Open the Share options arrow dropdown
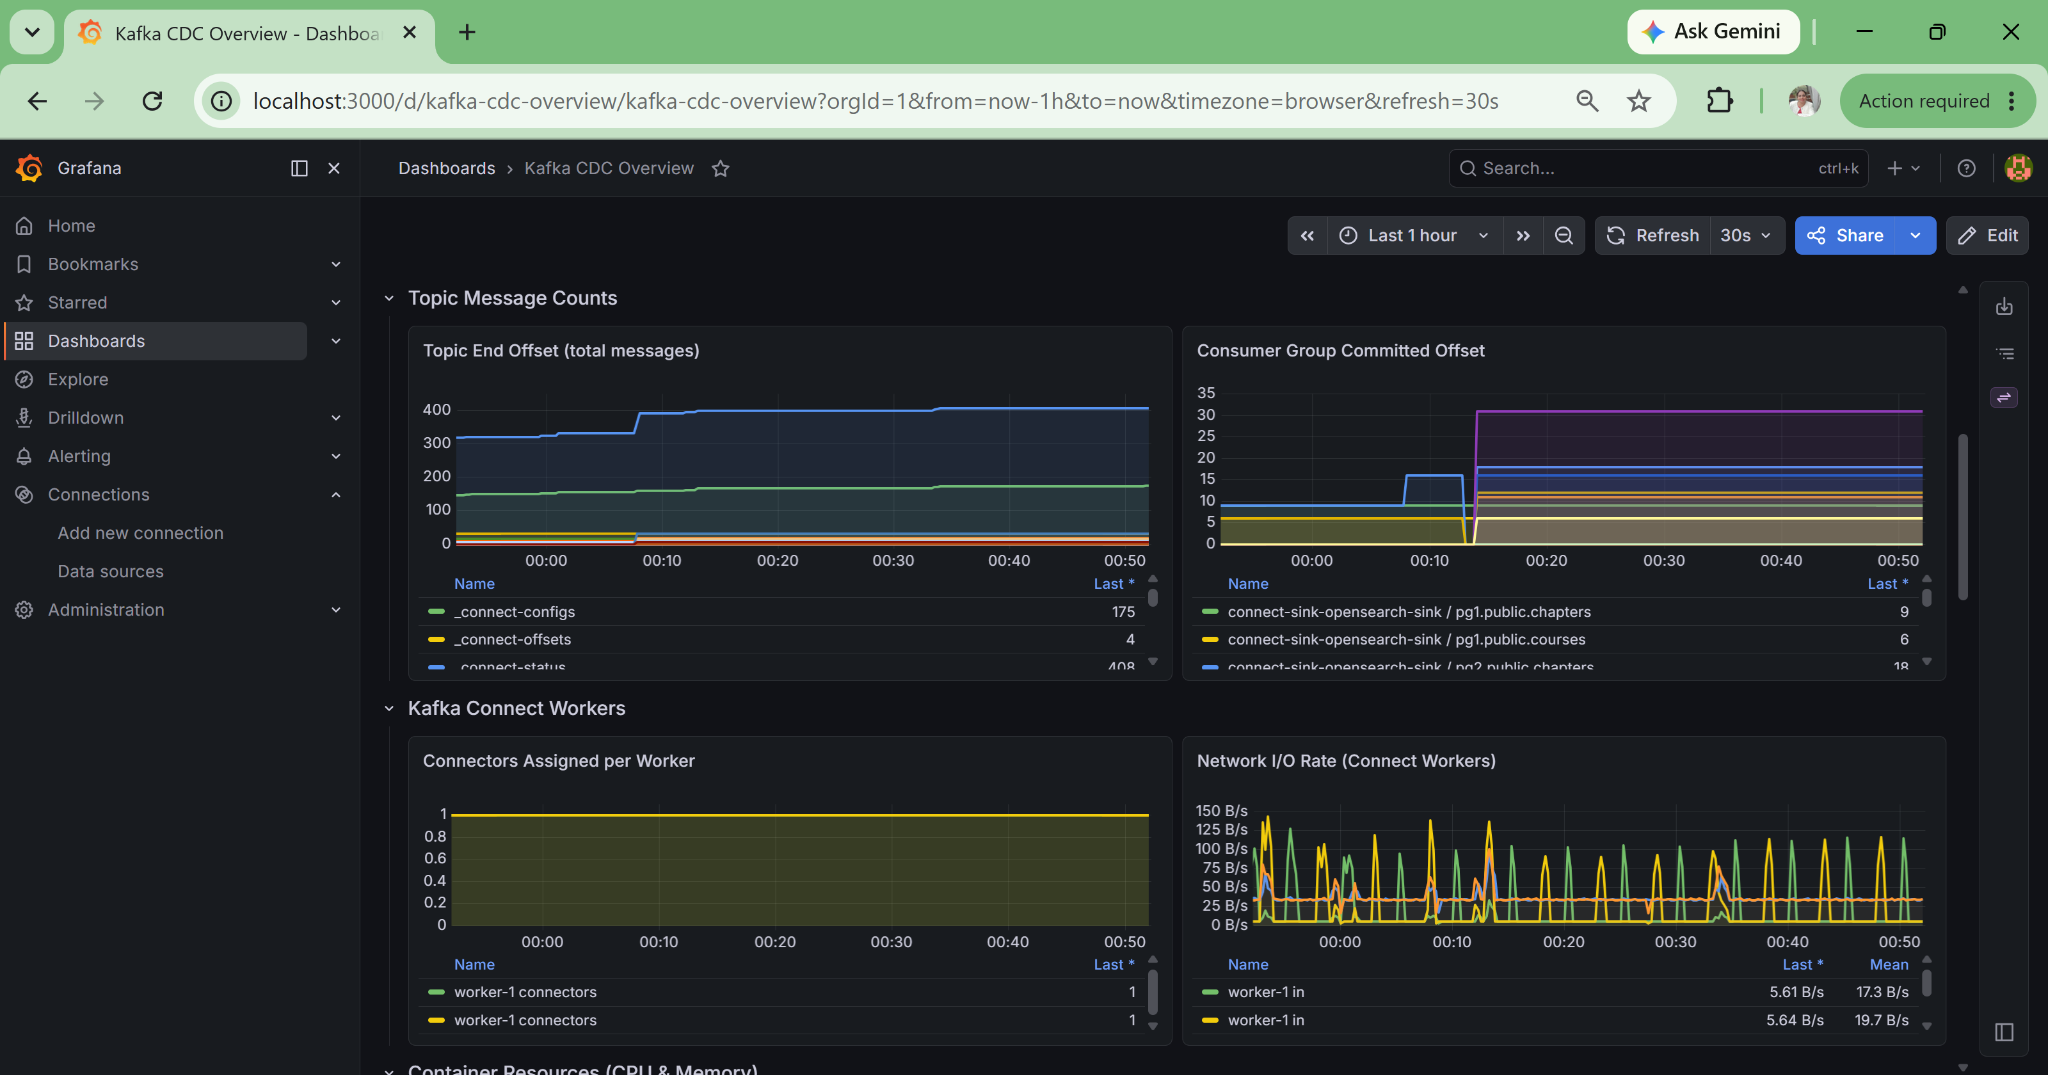This screenshot has width=2048, height=1075. 1916,236
